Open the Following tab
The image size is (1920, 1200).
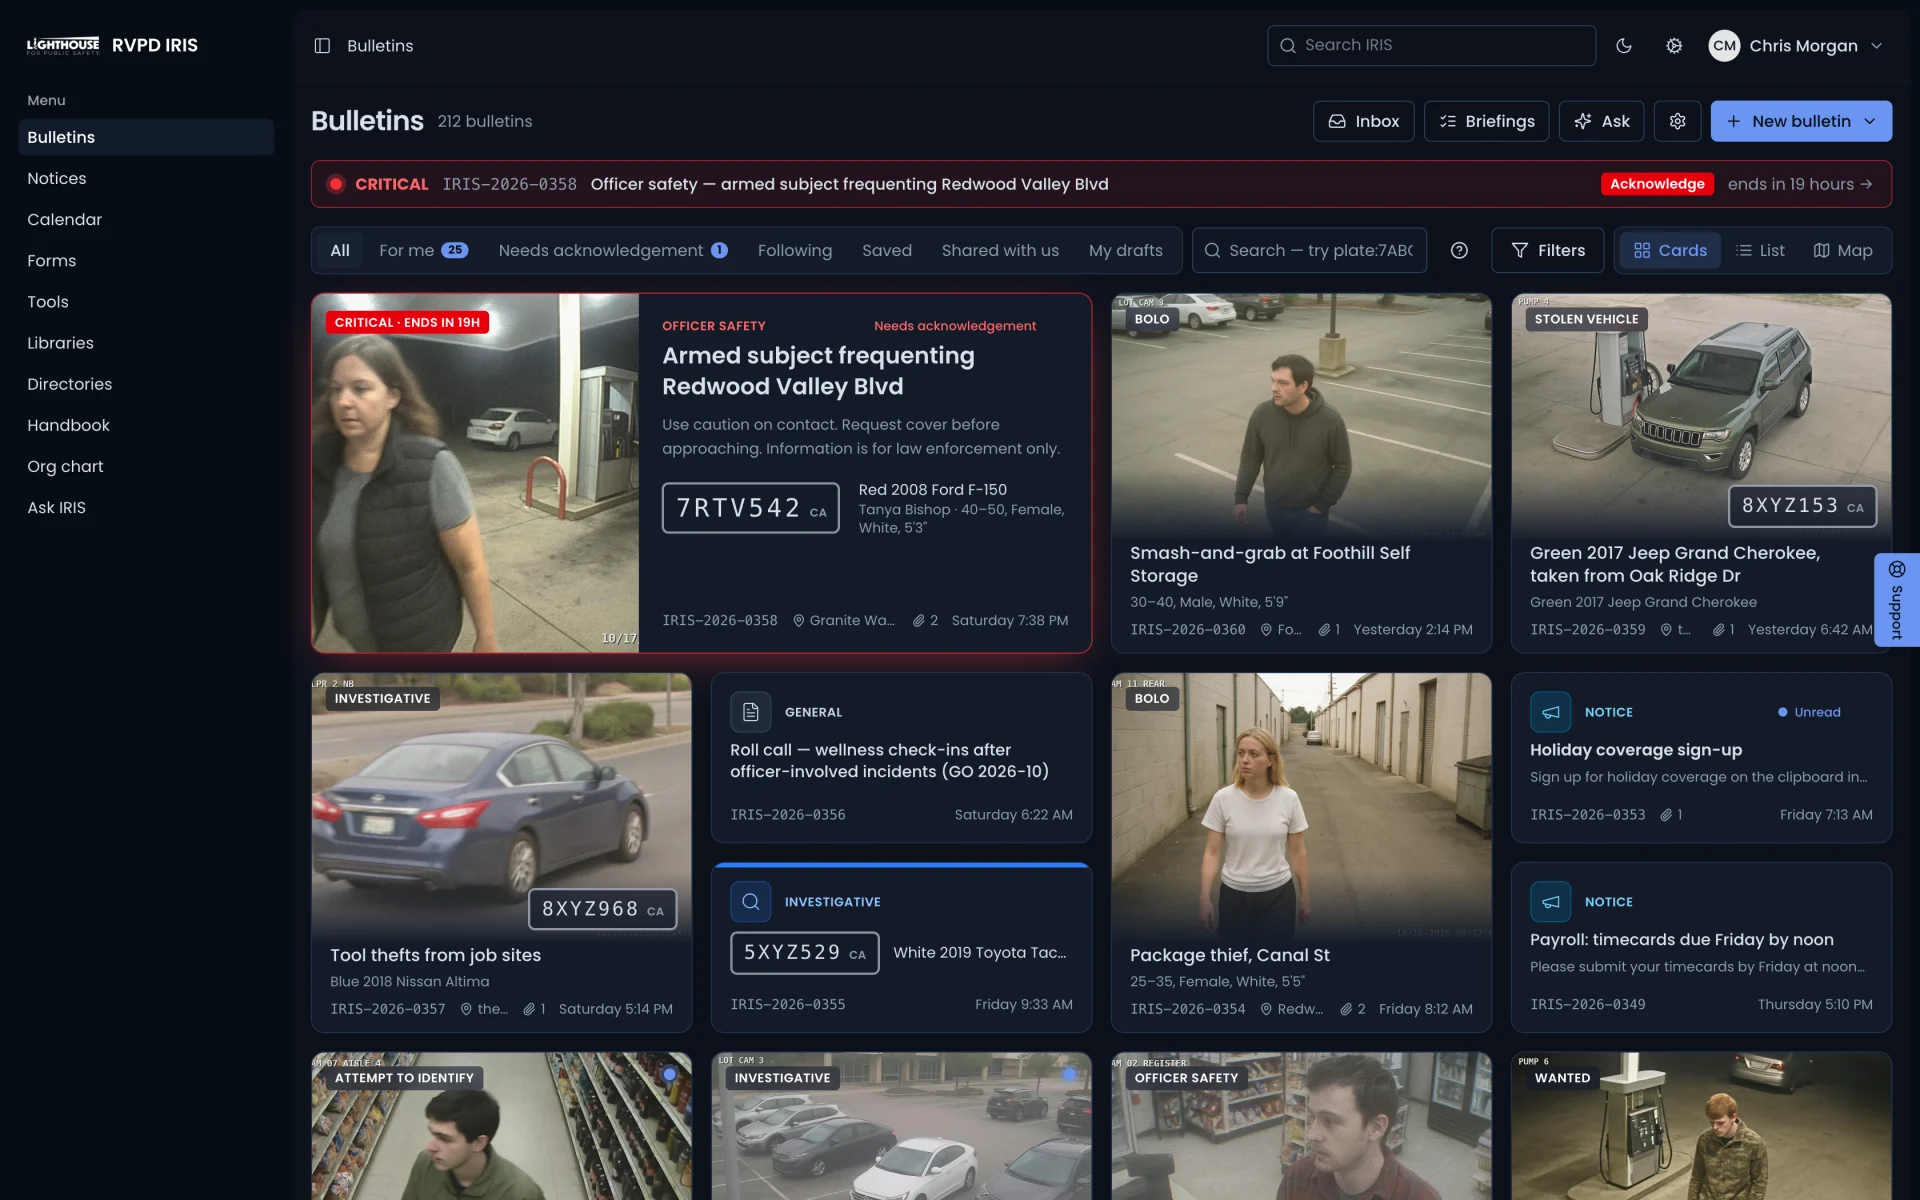tap(795, 251)
